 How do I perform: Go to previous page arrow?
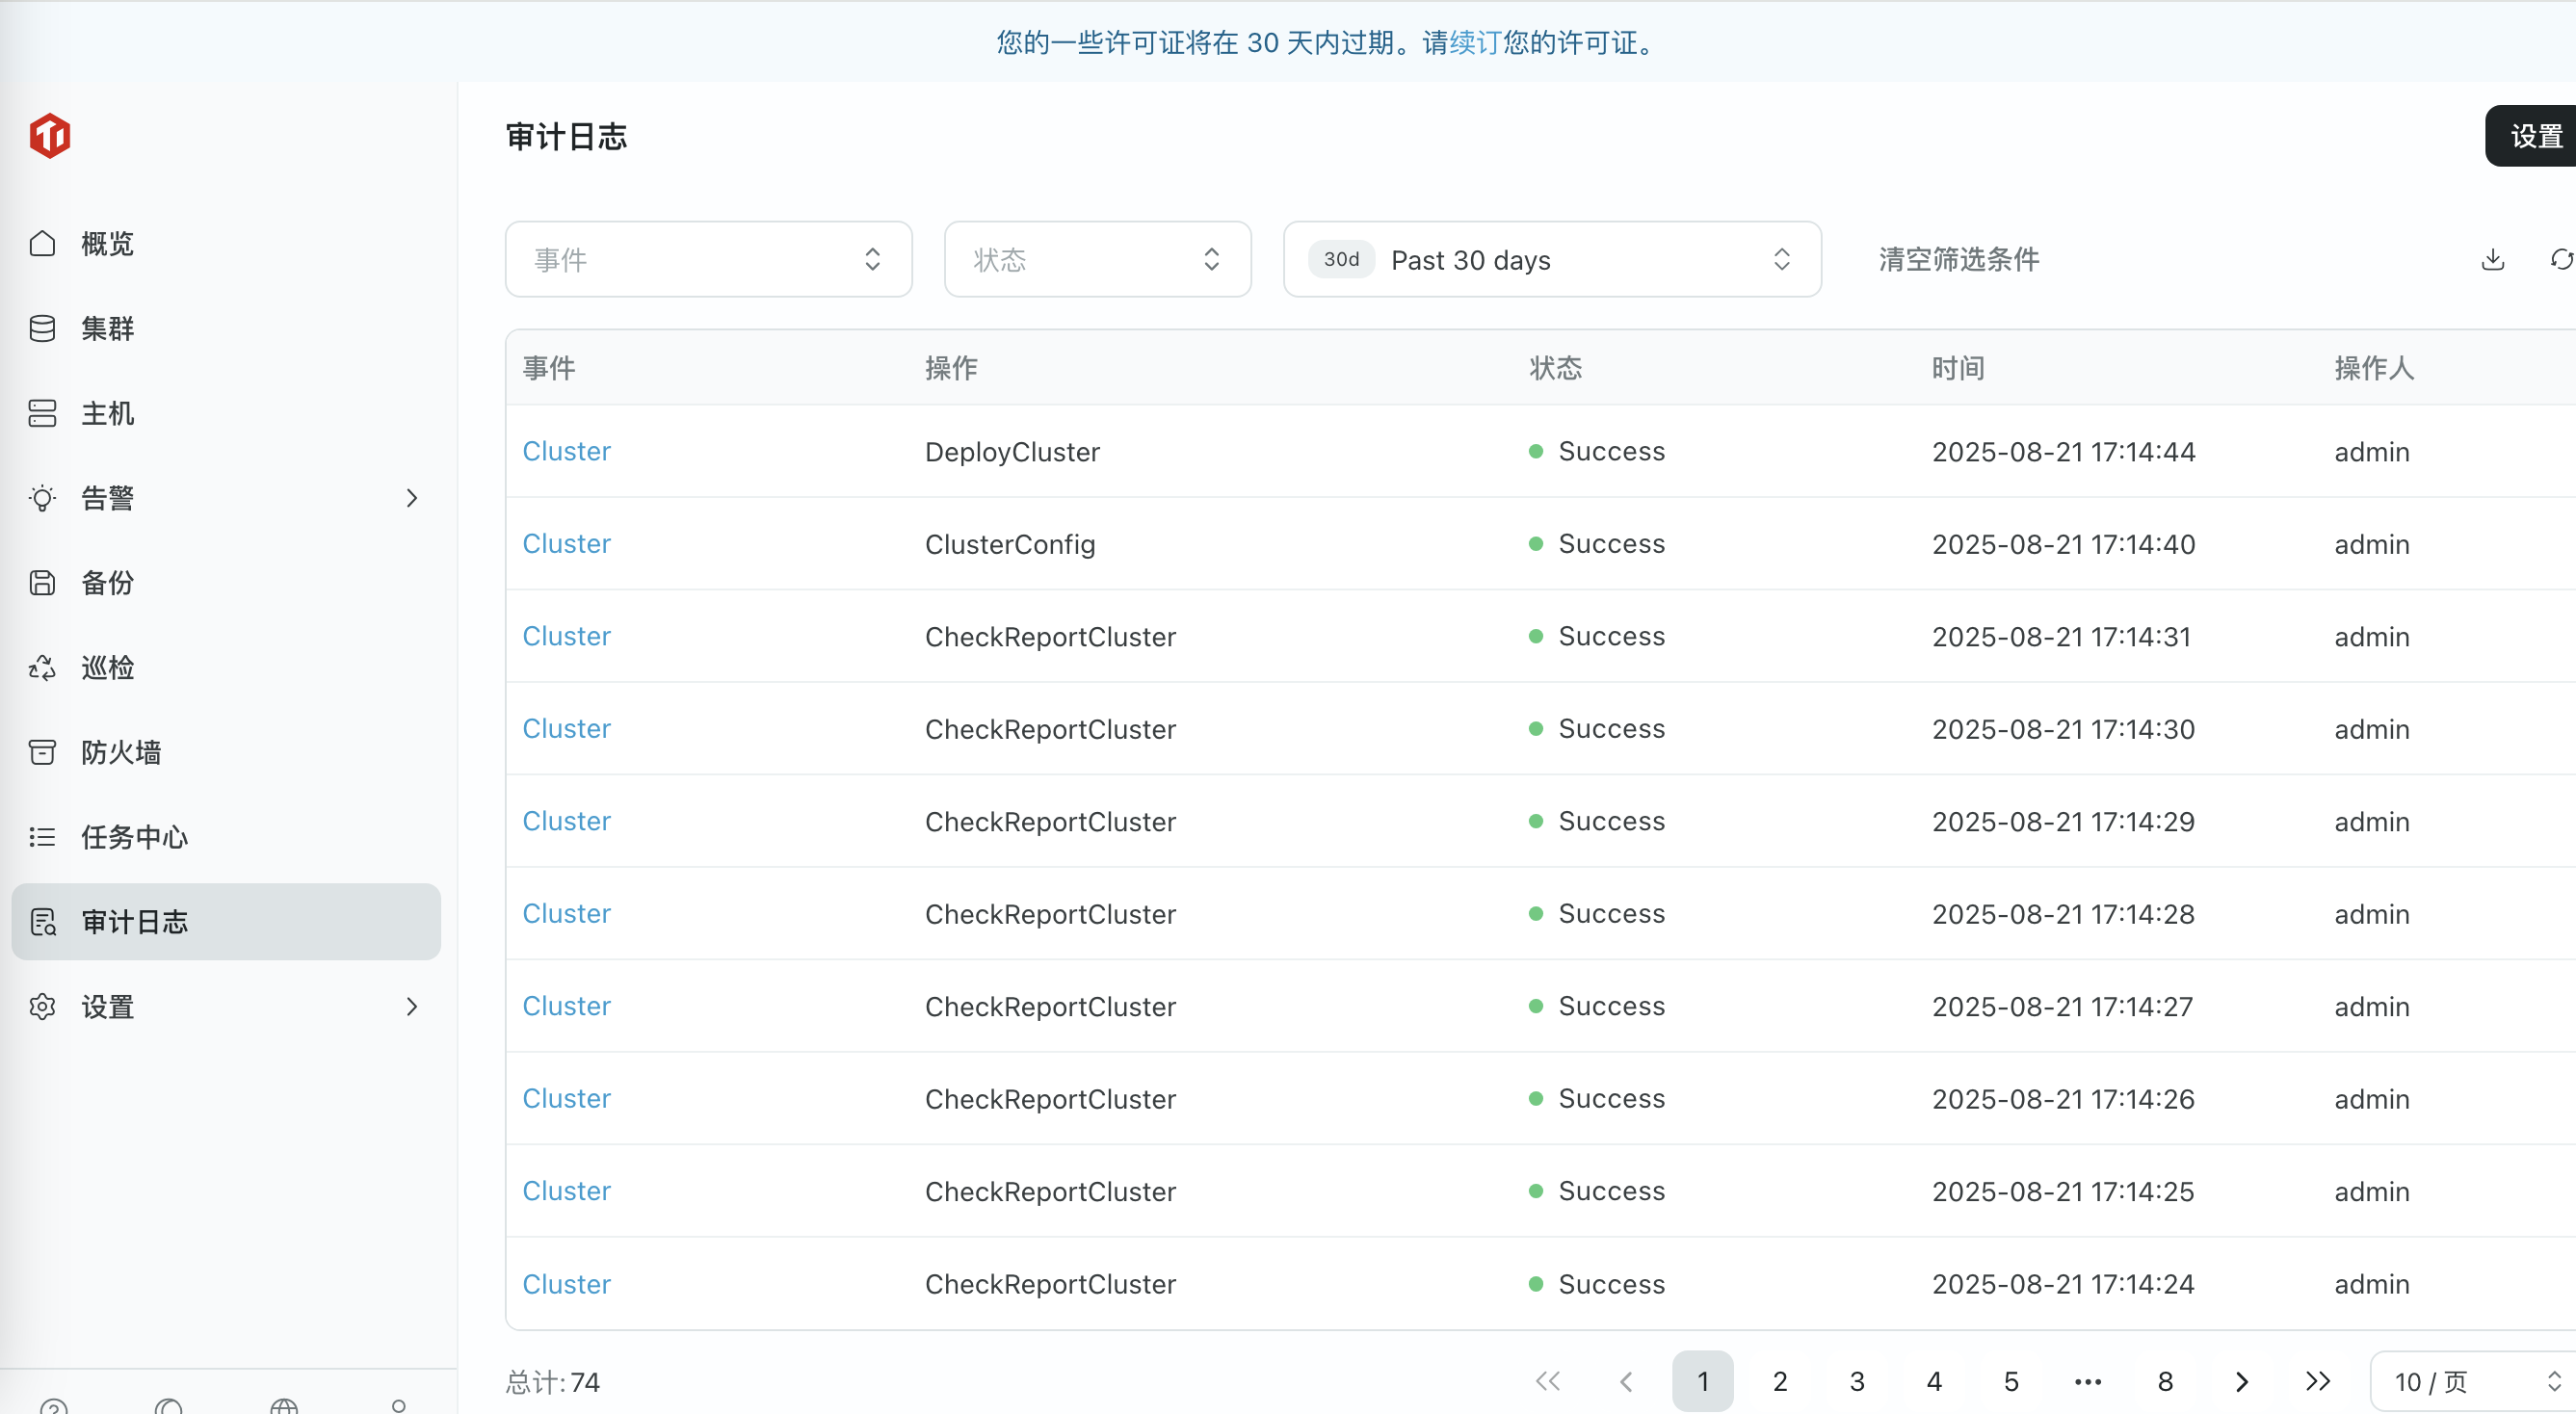[1625, 1382]
